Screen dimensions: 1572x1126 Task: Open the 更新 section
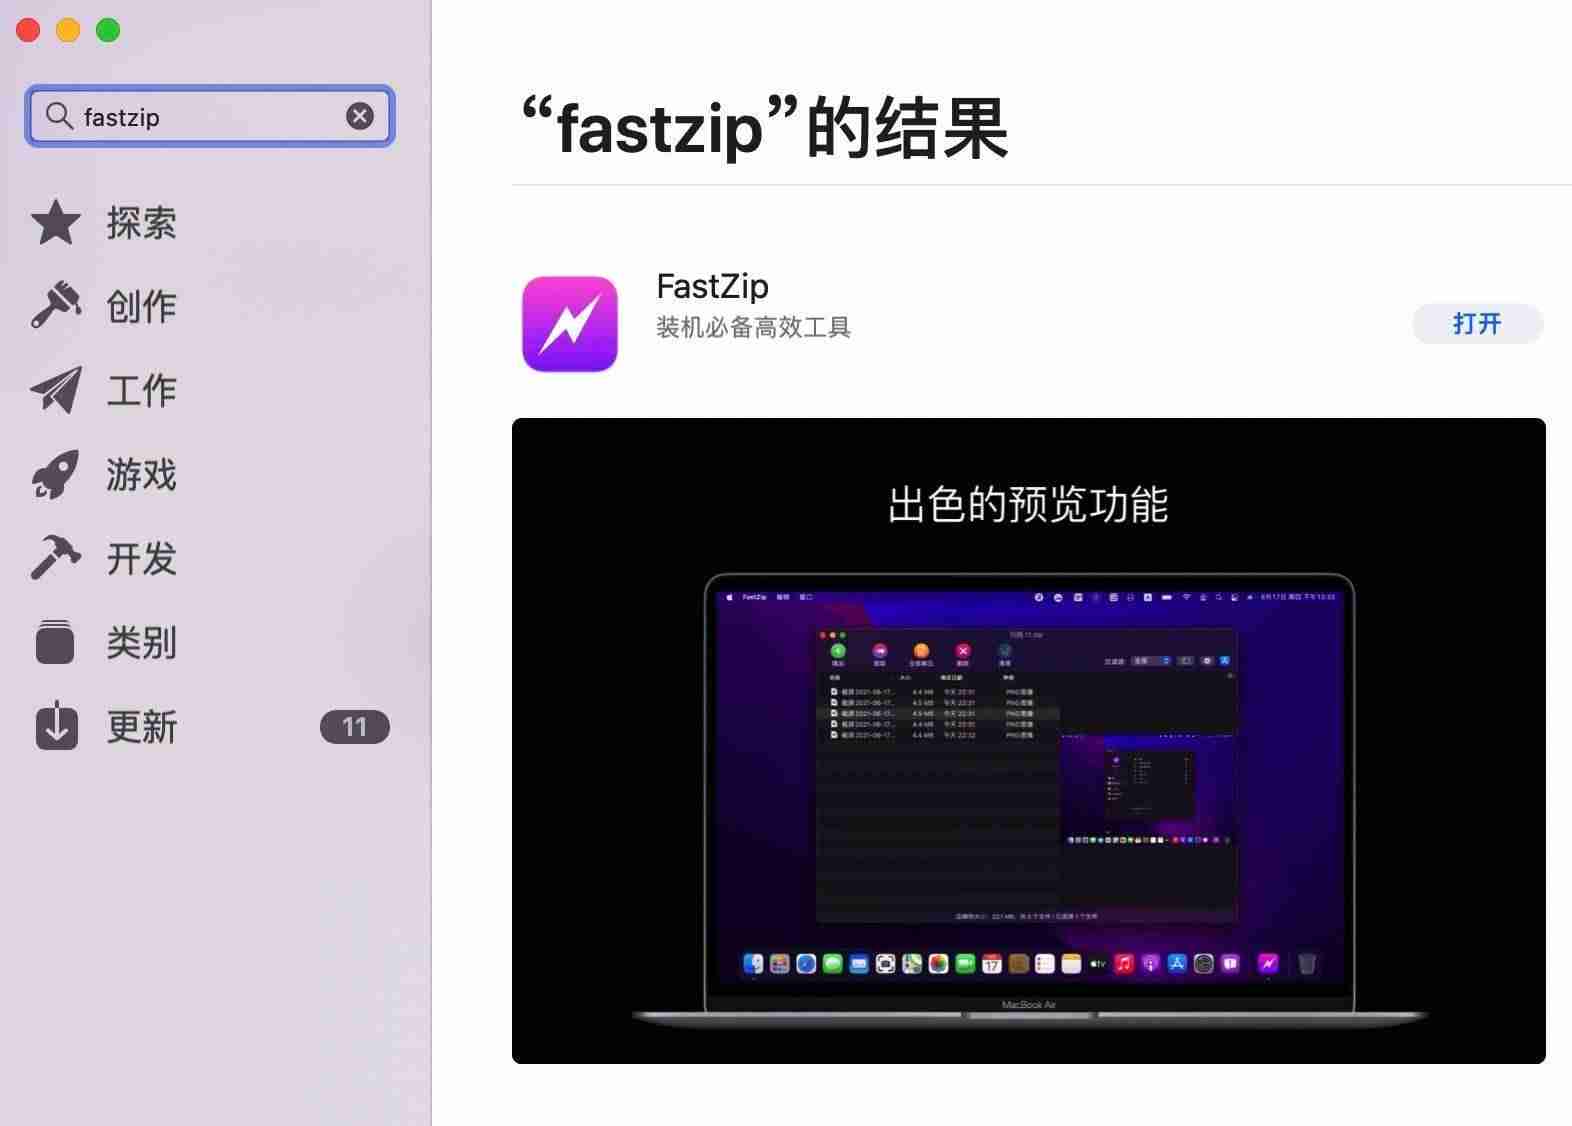click(x=141, y=727)
